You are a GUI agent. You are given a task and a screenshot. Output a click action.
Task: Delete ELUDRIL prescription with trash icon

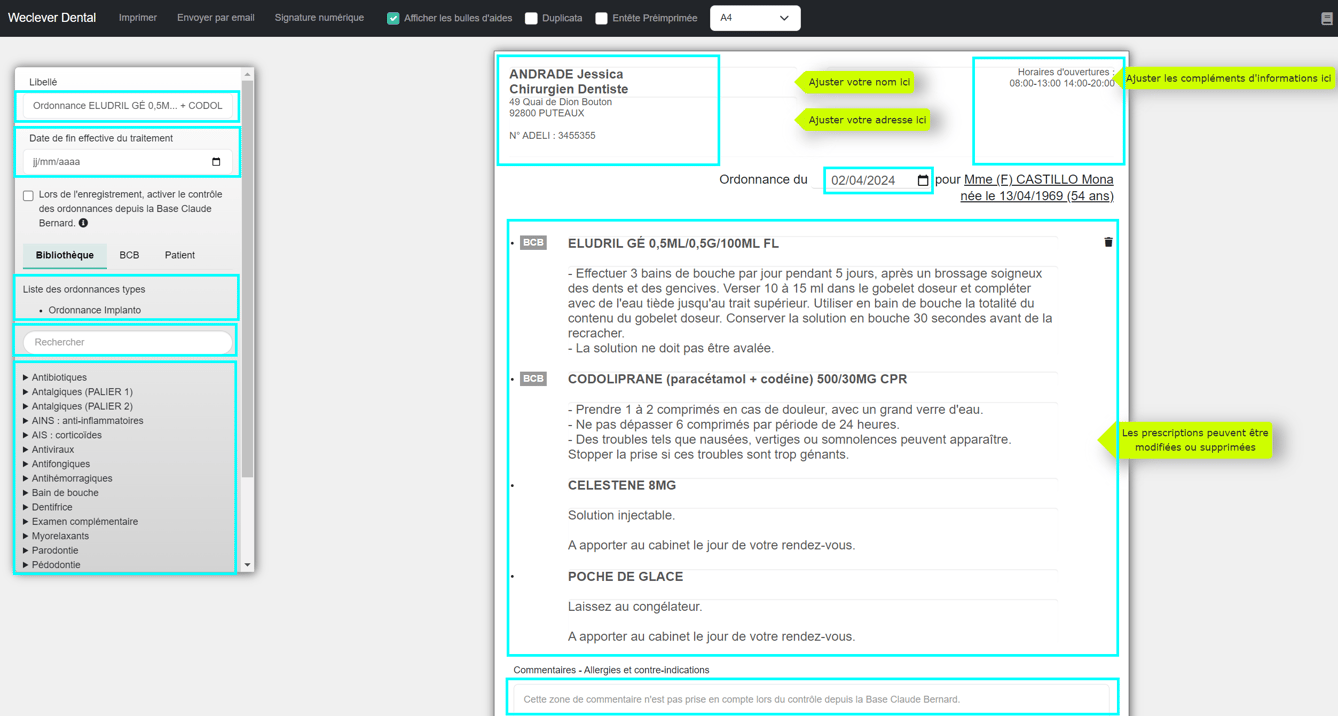click(x=1108, y=242)
